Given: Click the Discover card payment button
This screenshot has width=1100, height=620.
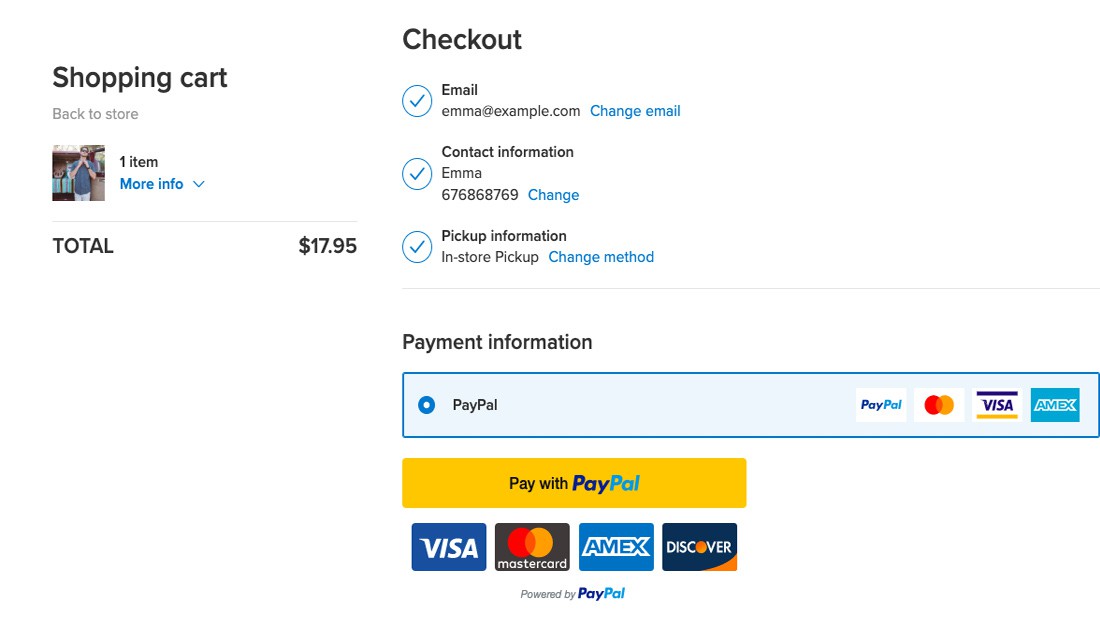Looking at the screenshot, I should (699, 547).
